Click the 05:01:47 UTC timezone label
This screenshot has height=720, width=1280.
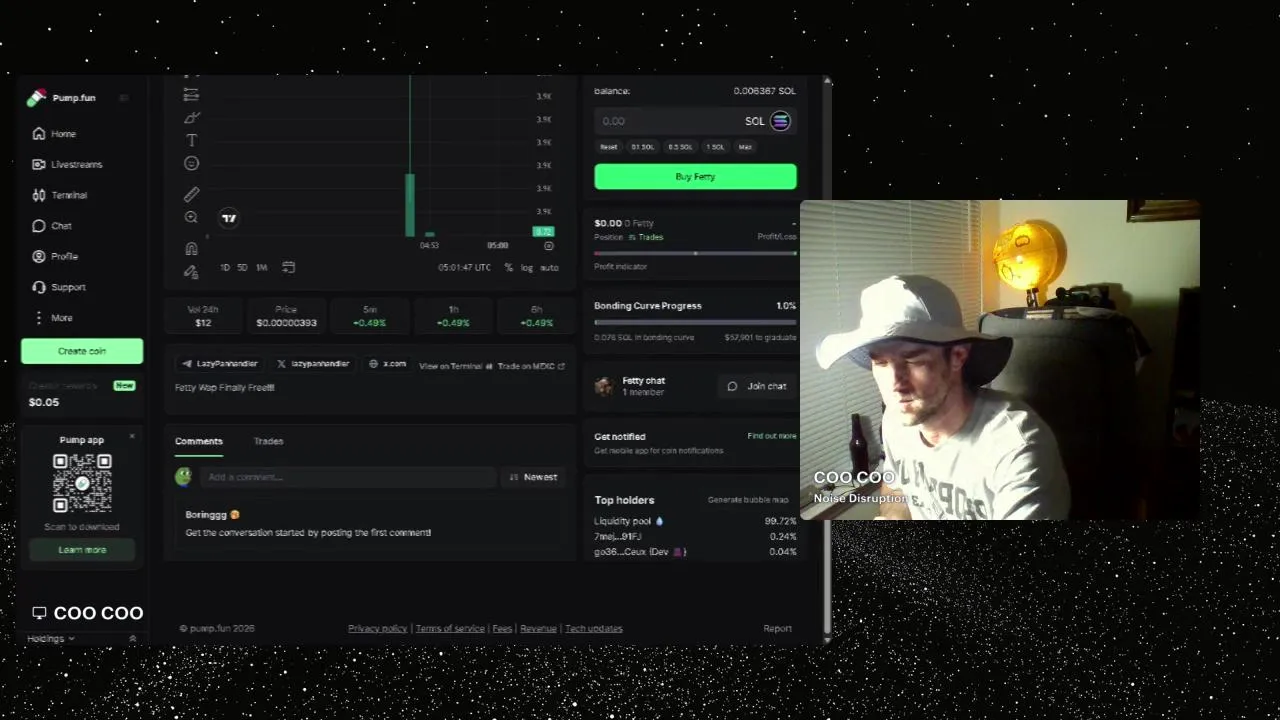(464, 268)
